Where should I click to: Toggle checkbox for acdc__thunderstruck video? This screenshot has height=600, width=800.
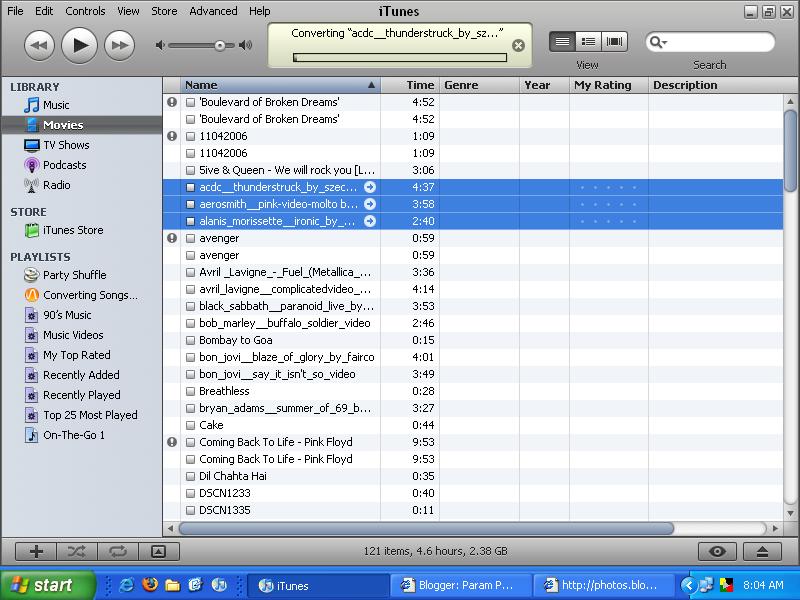click(190, 187)
